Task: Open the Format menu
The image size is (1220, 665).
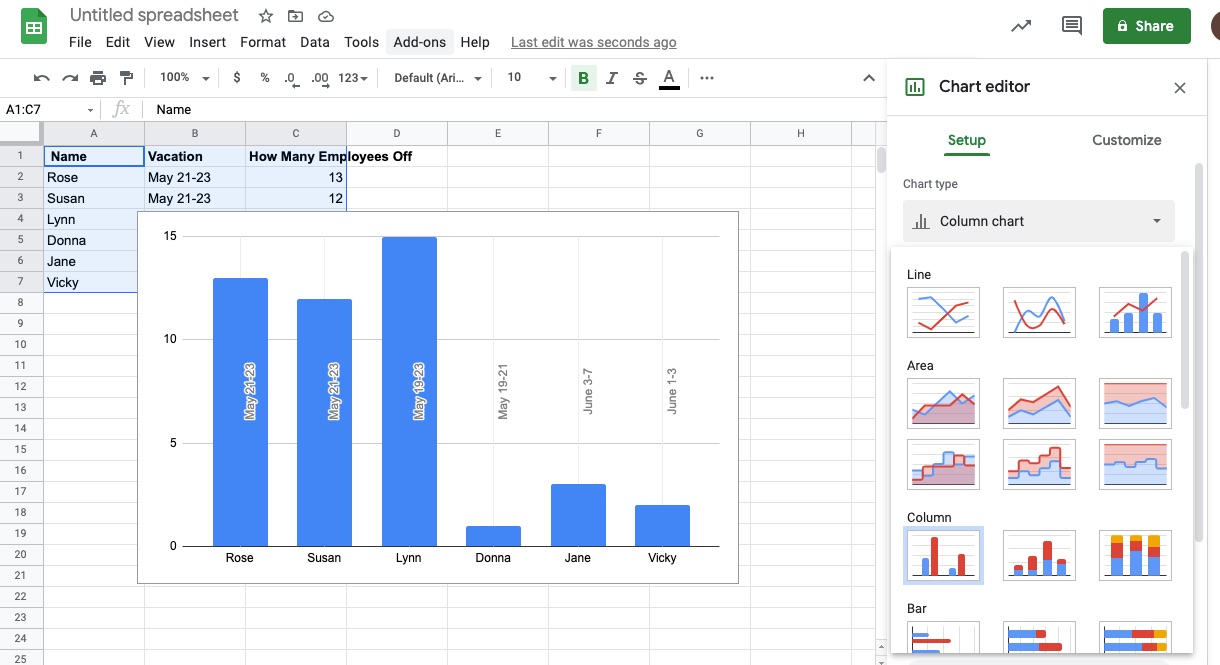Action: click(263, 42)
